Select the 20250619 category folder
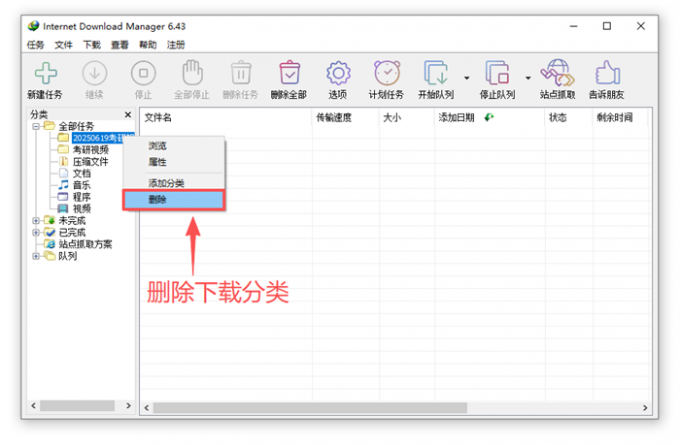Image resolution: width=680 pixels, height=445 pixels. [98, 138]
